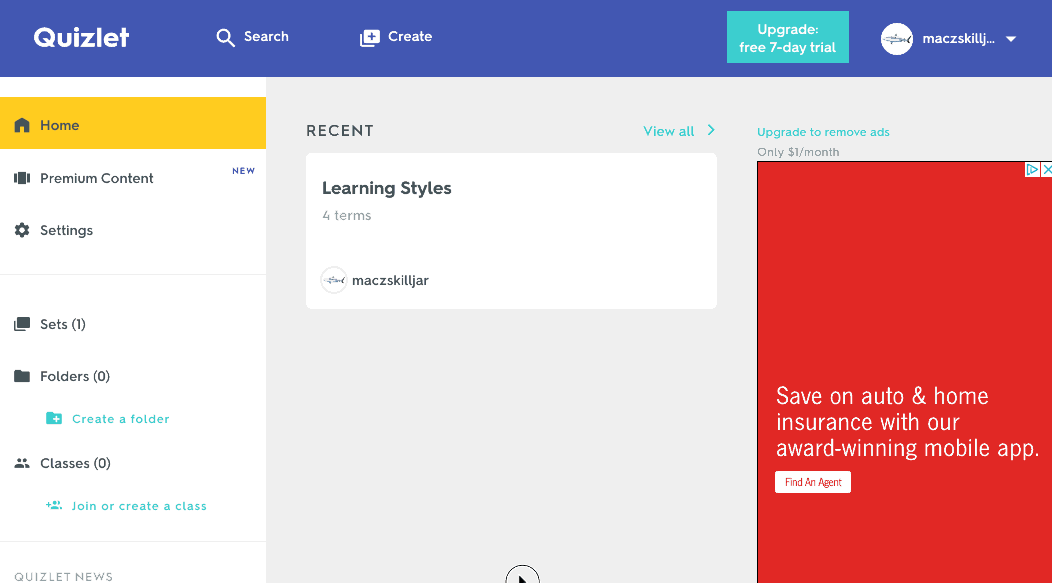Open Premium Content in sidebar
This screenshot has height=583, width=1052.
[96, 178]
